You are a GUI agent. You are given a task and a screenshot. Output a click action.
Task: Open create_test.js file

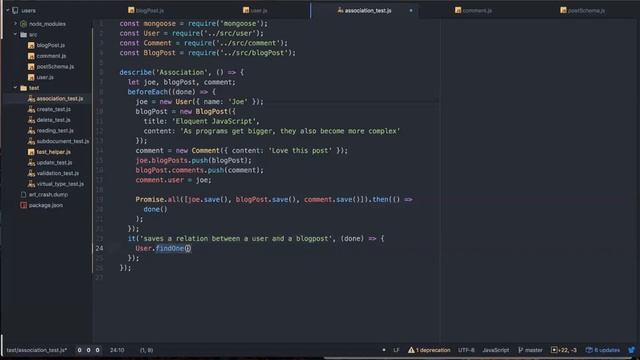(x=53, y=109)
